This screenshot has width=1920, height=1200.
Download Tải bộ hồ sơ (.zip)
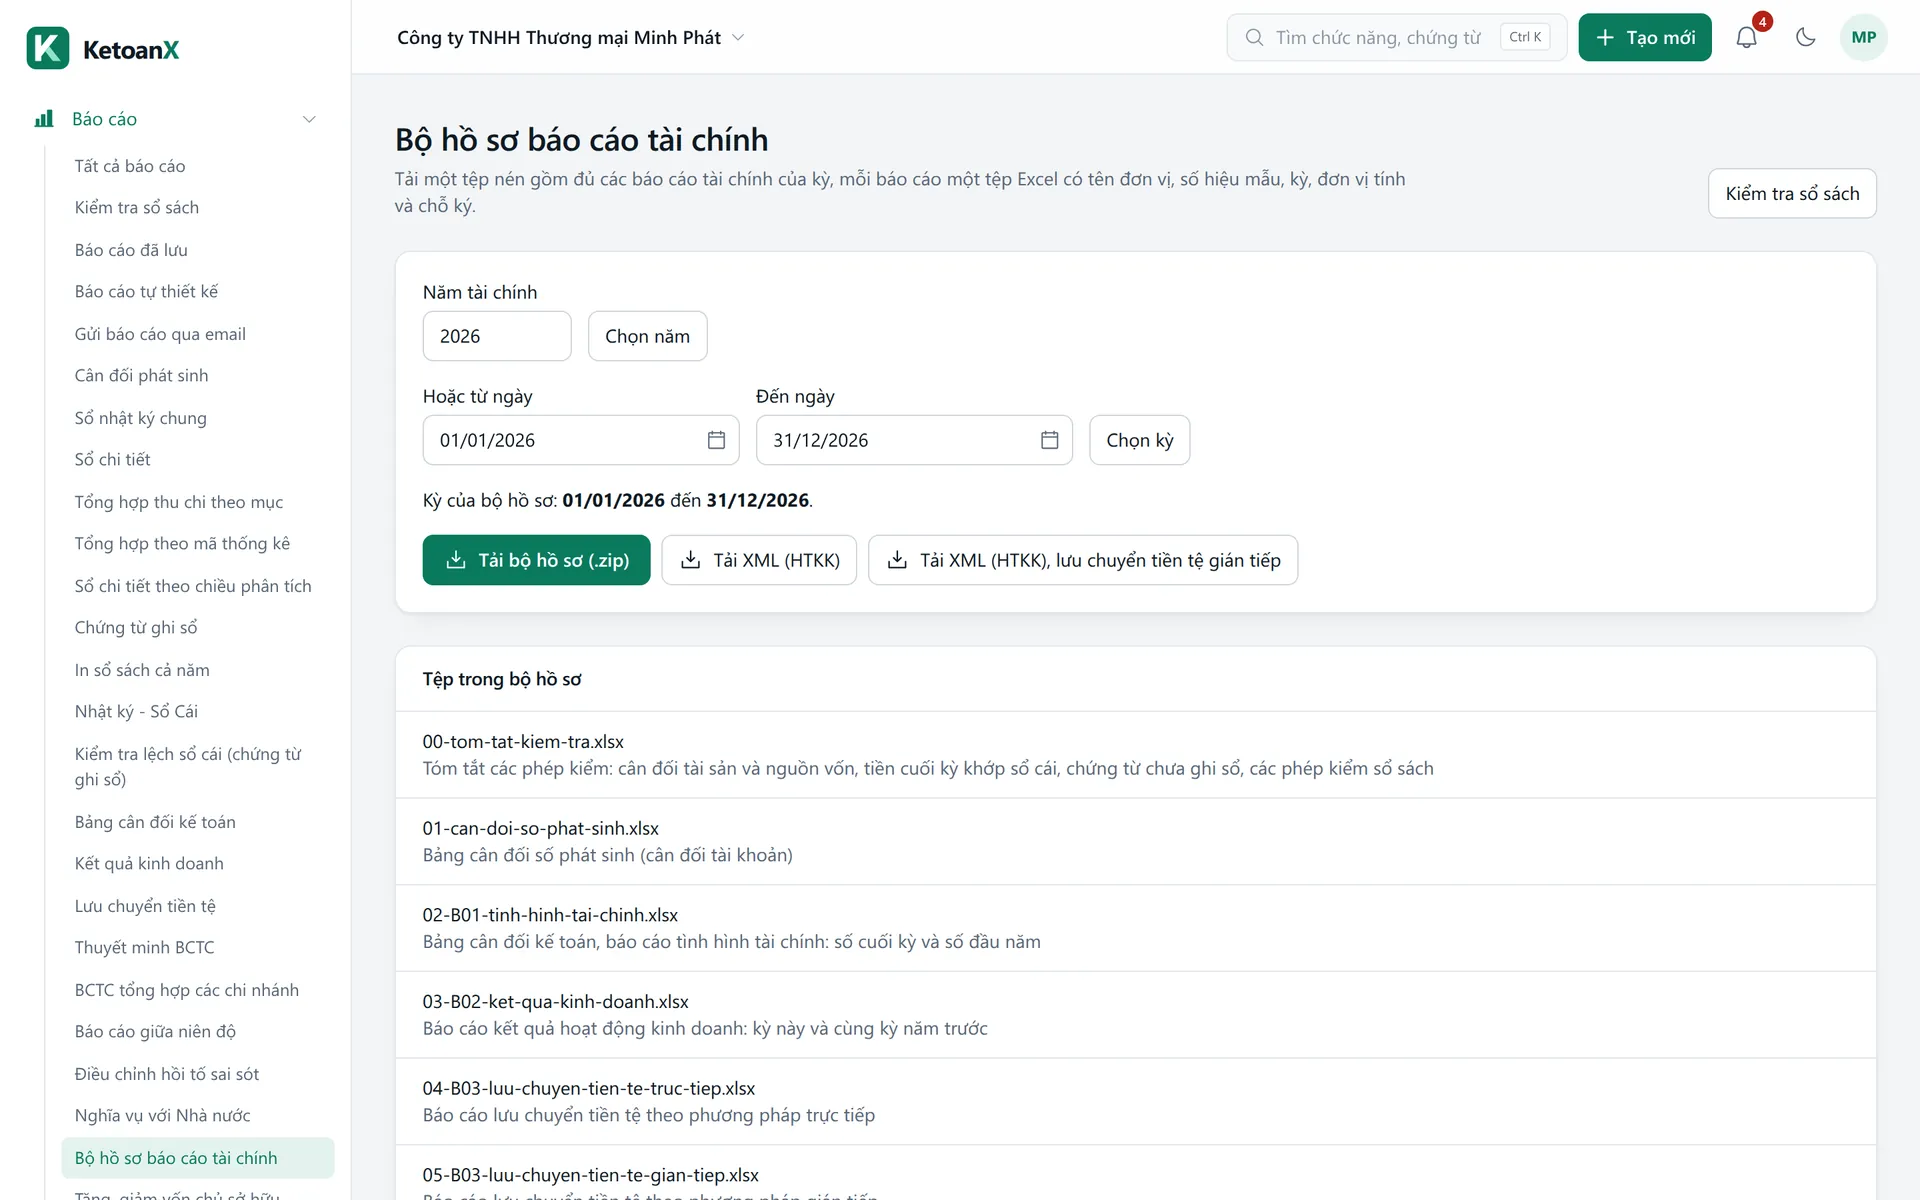[536, 560]
